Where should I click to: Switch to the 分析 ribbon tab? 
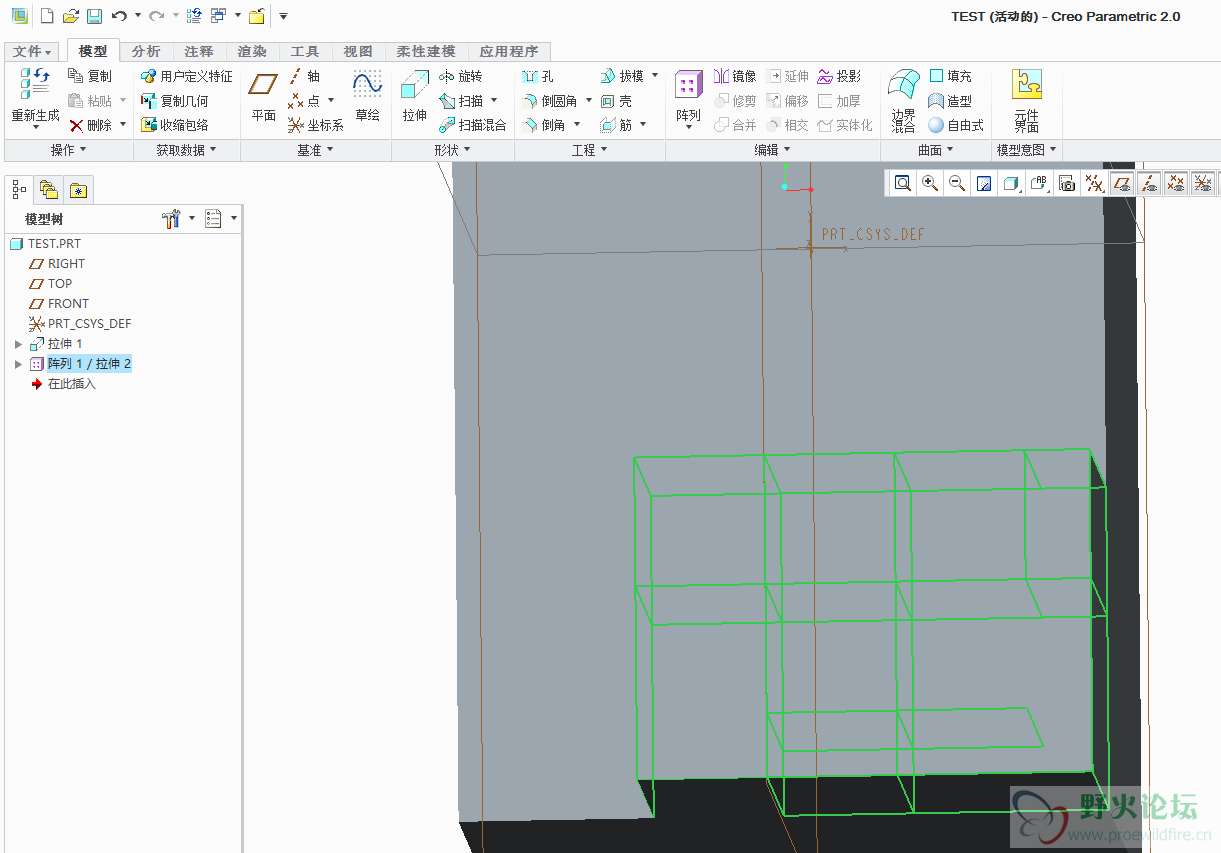pos(146,51)
